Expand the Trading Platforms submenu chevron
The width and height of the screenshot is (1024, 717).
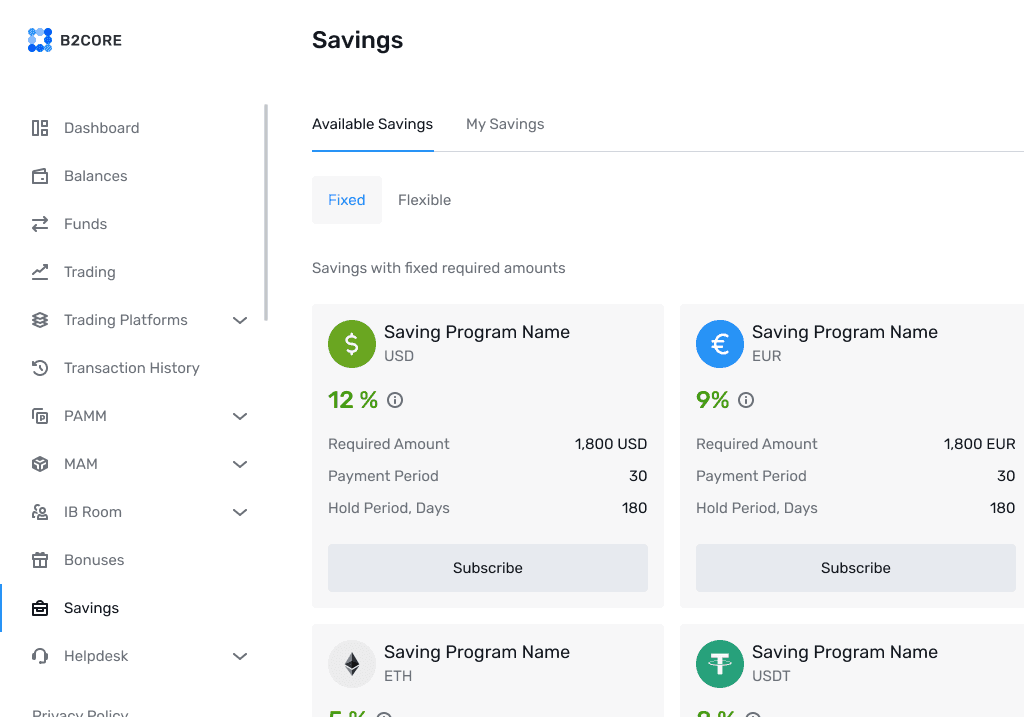[x=240, y=320]
